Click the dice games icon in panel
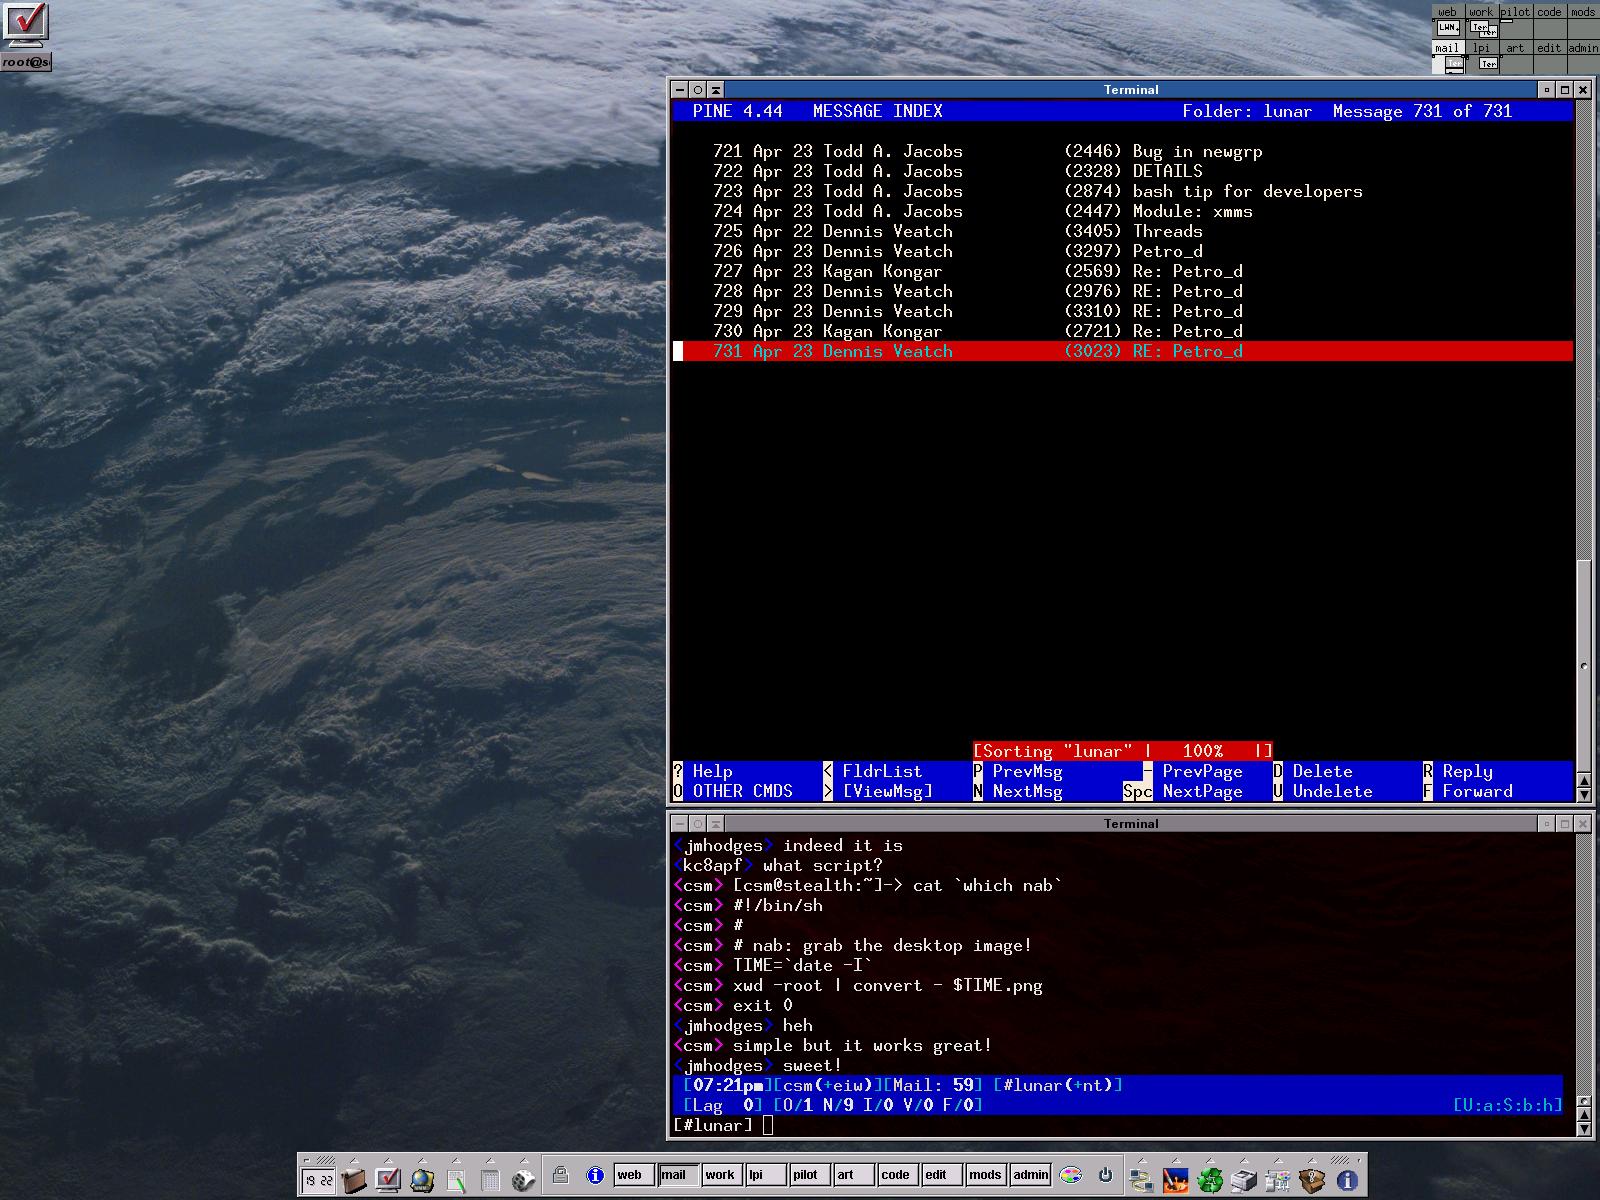 click(x=522, y=1180)
